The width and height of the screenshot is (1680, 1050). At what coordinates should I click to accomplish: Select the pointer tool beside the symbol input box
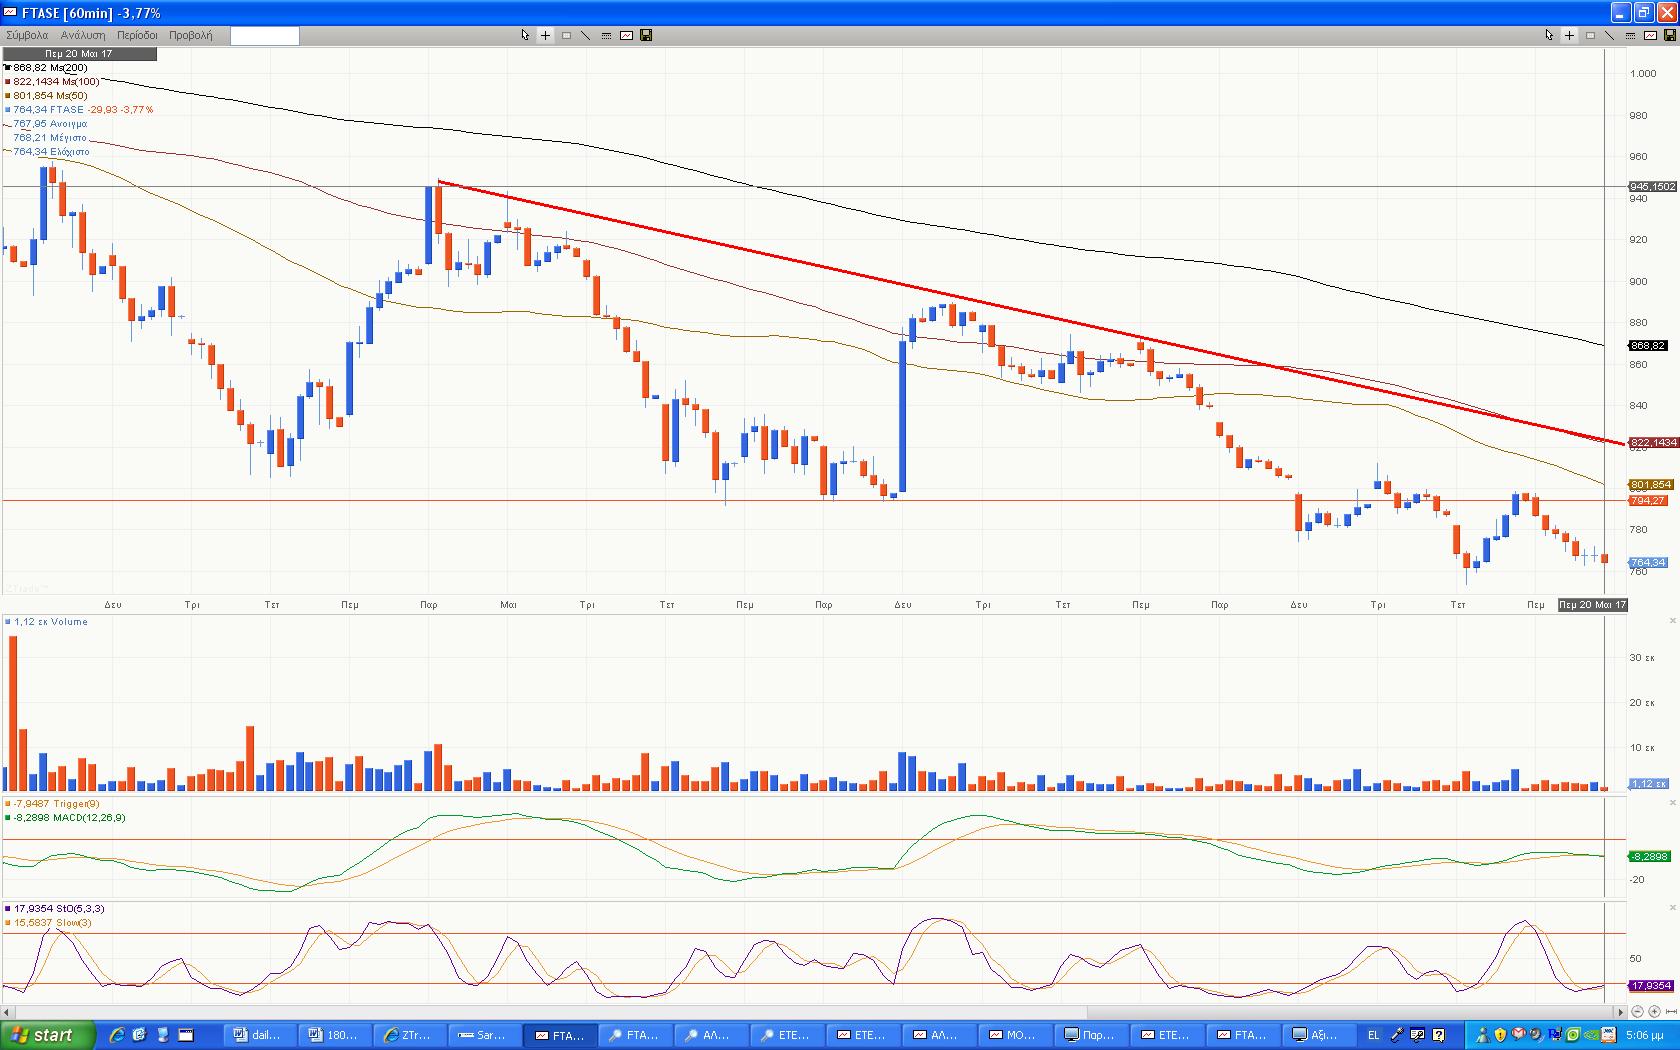click(525, 35)
